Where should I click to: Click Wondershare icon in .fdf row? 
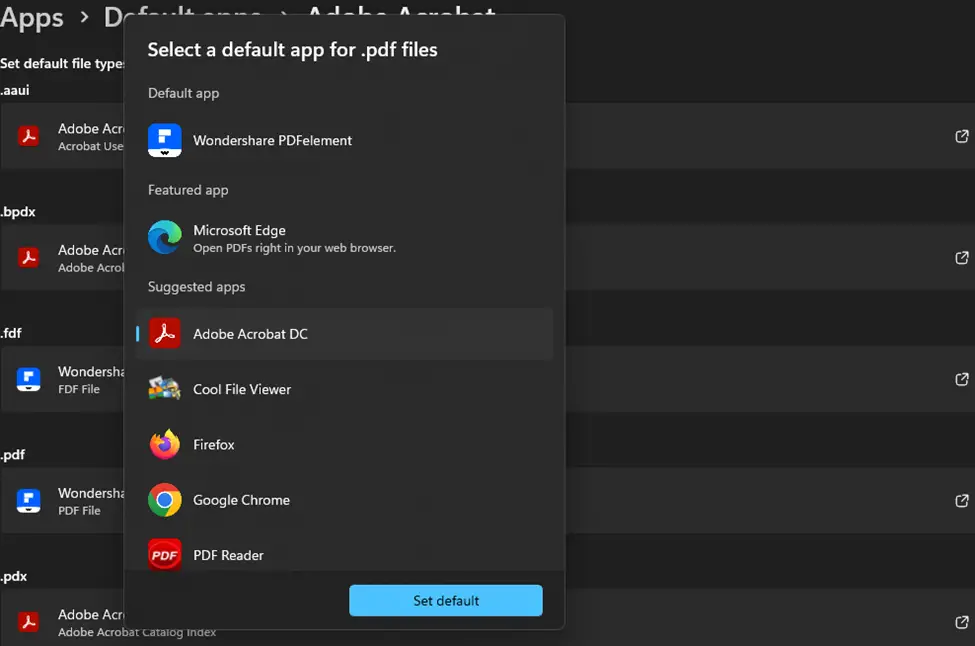[x=29, y=379]
